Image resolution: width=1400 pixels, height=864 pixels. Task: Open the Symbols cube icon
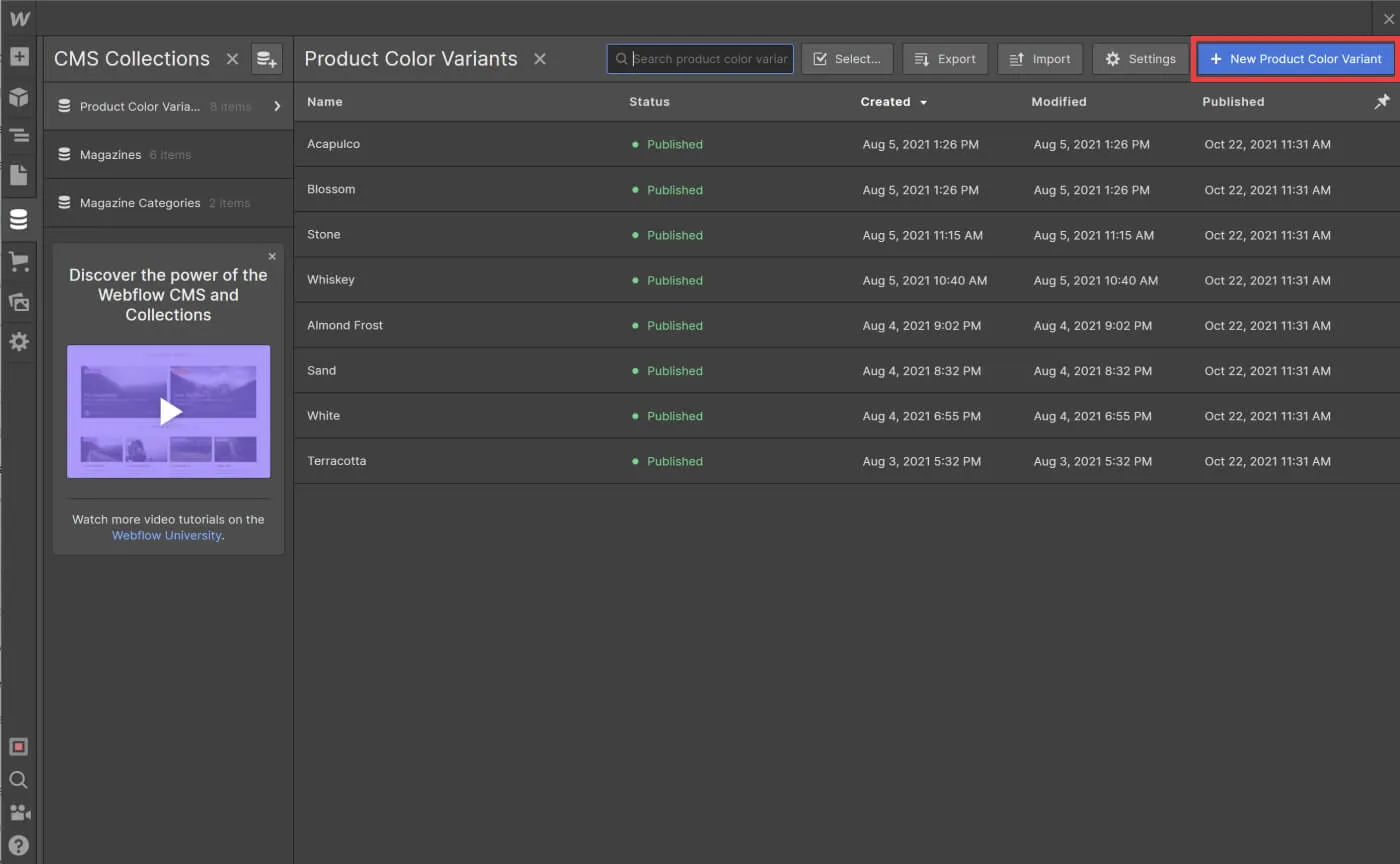pyautogui.click(x=19, y=96)
